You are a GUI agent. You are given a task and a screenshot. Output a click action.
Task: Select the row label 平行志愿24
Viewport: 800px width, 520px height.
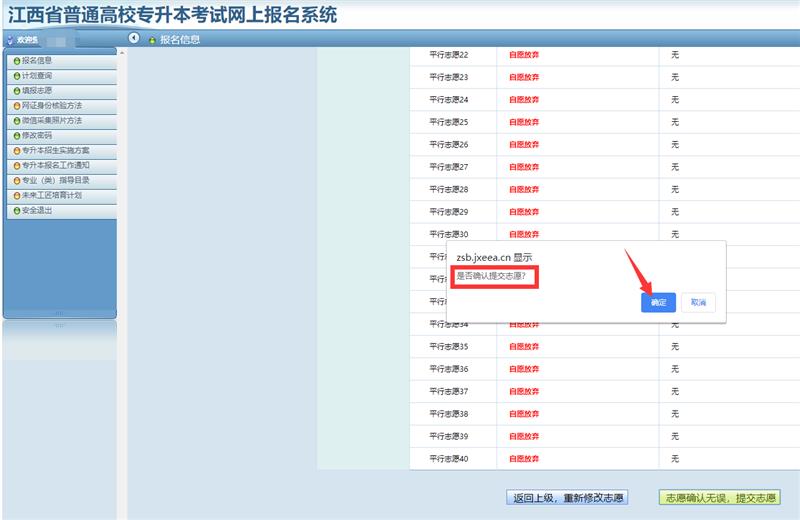coord(448,100)
